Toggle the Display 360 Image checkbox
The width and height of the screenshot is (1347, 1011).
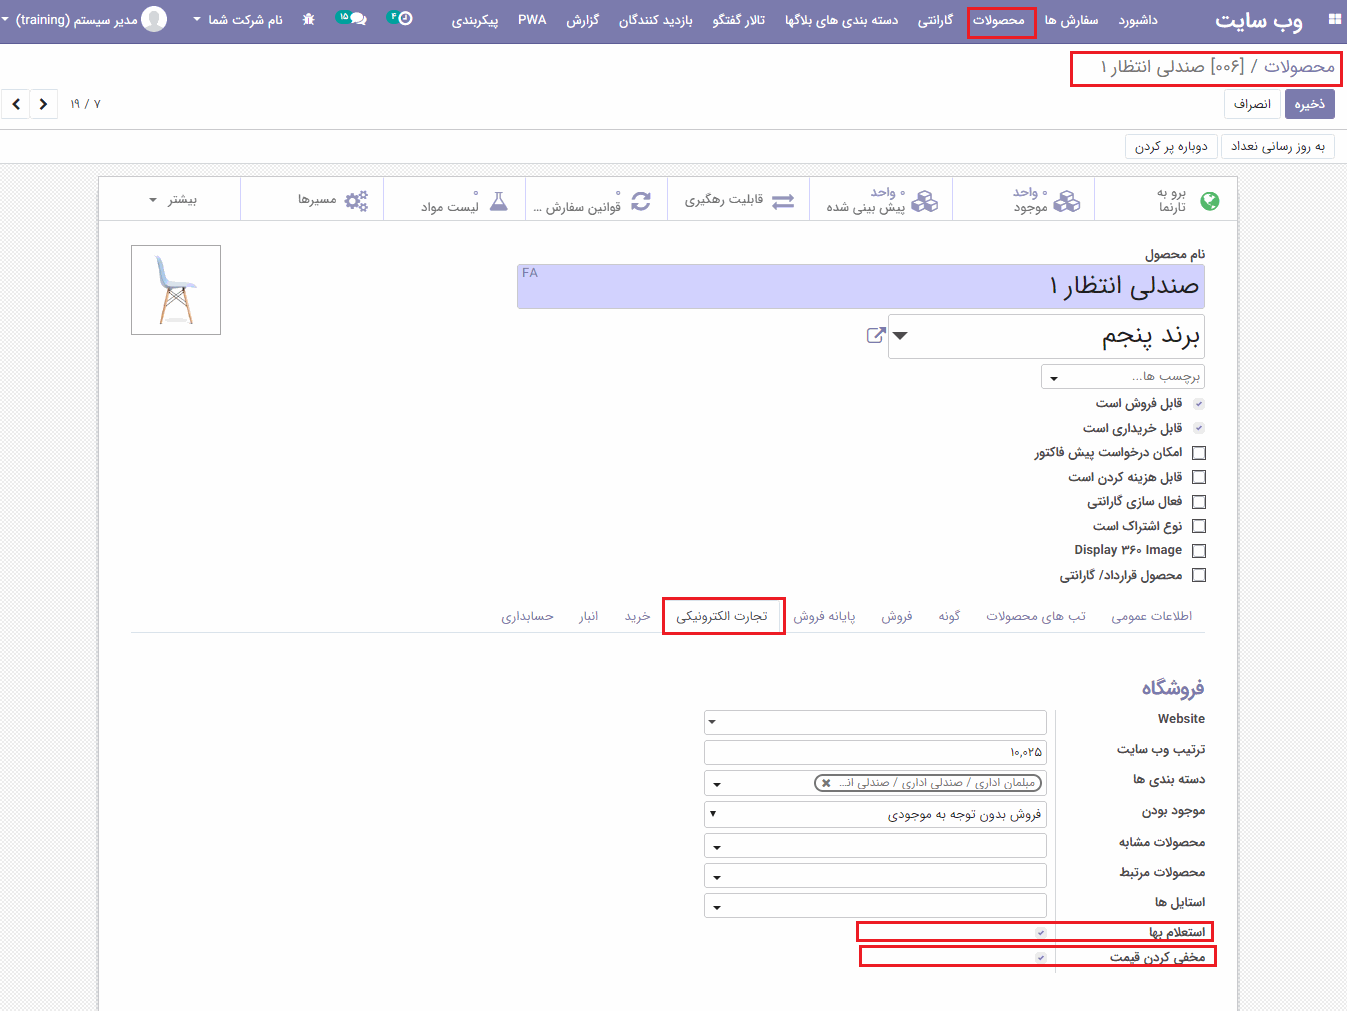1199,551
